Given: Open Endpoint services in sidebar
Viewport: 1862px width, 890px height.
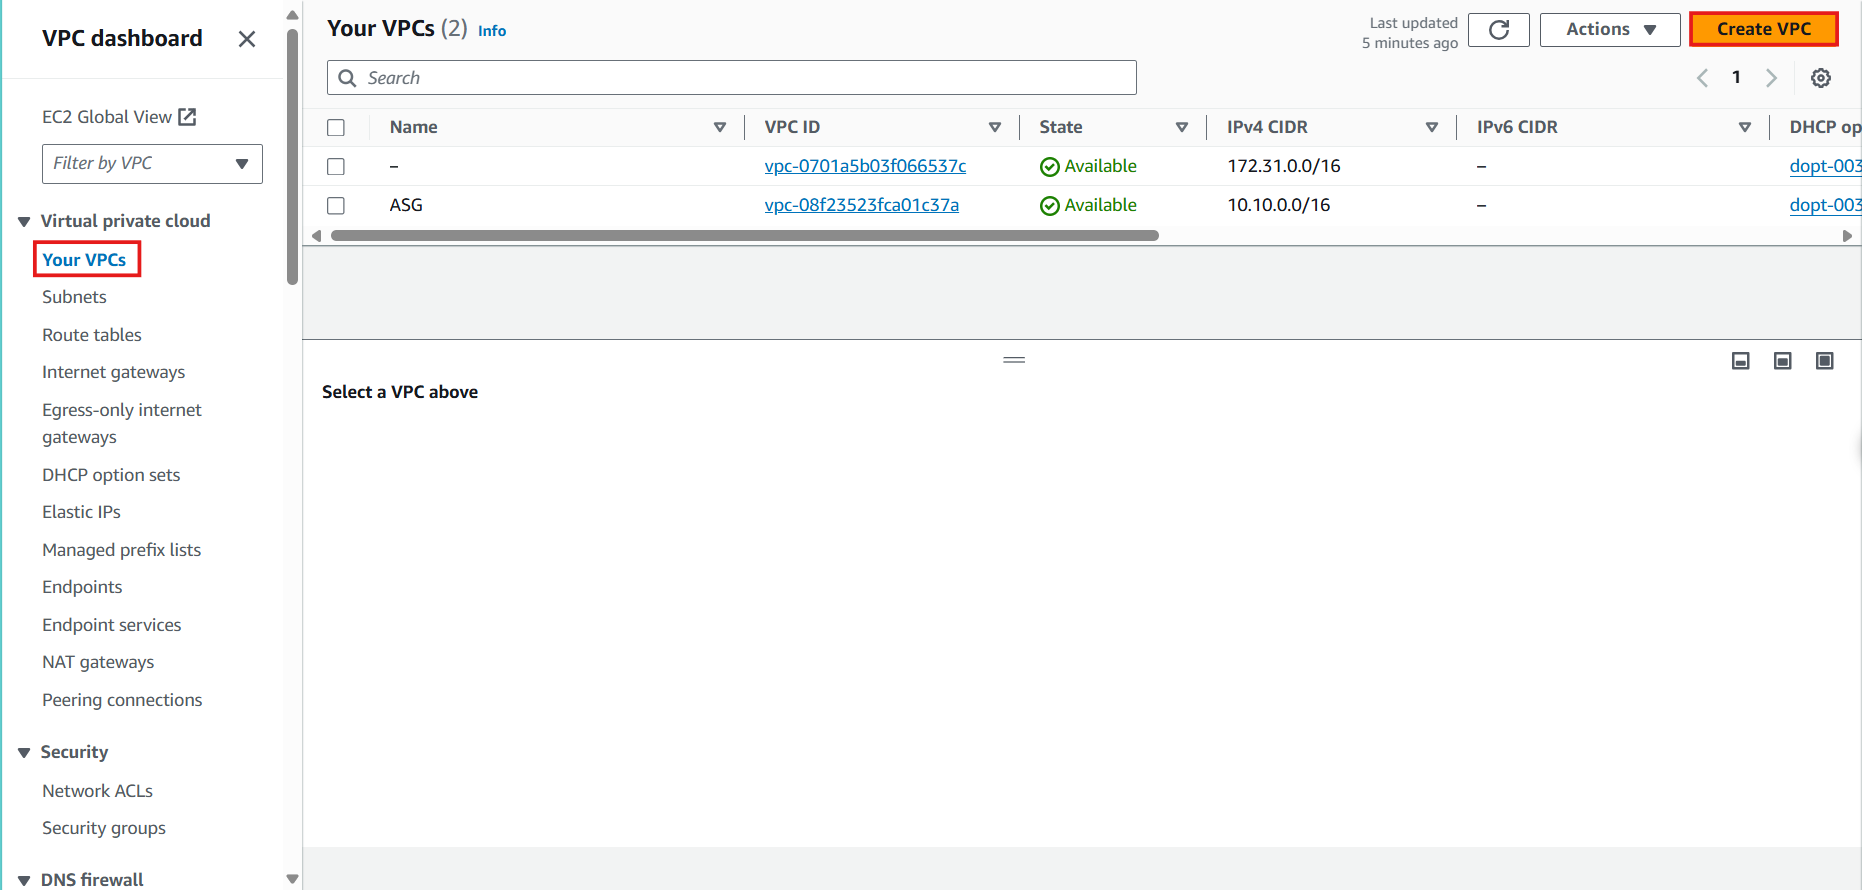Looking at the screenshot, I should (x=112, y=625).
